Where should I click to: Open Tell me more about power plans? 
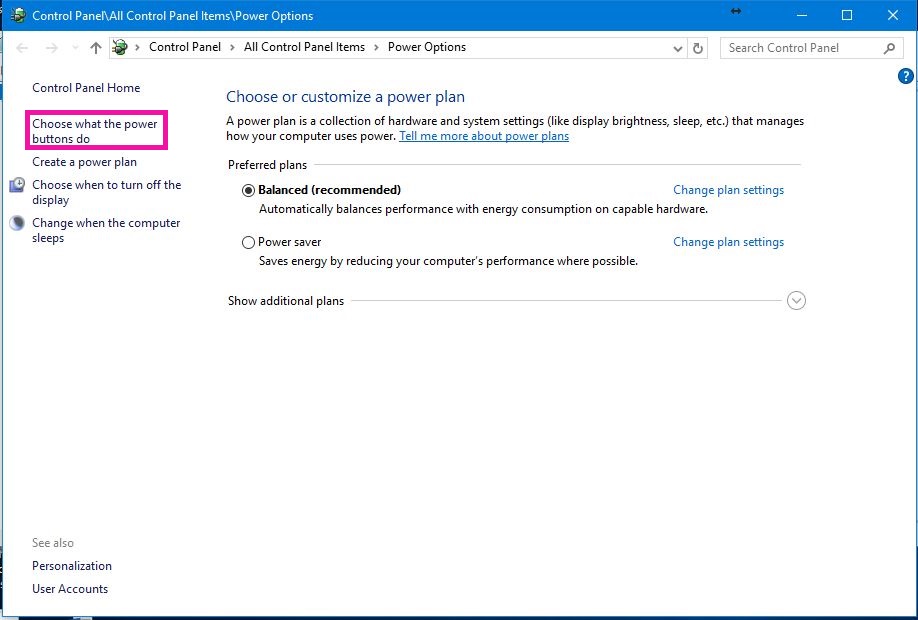(484, 136)
